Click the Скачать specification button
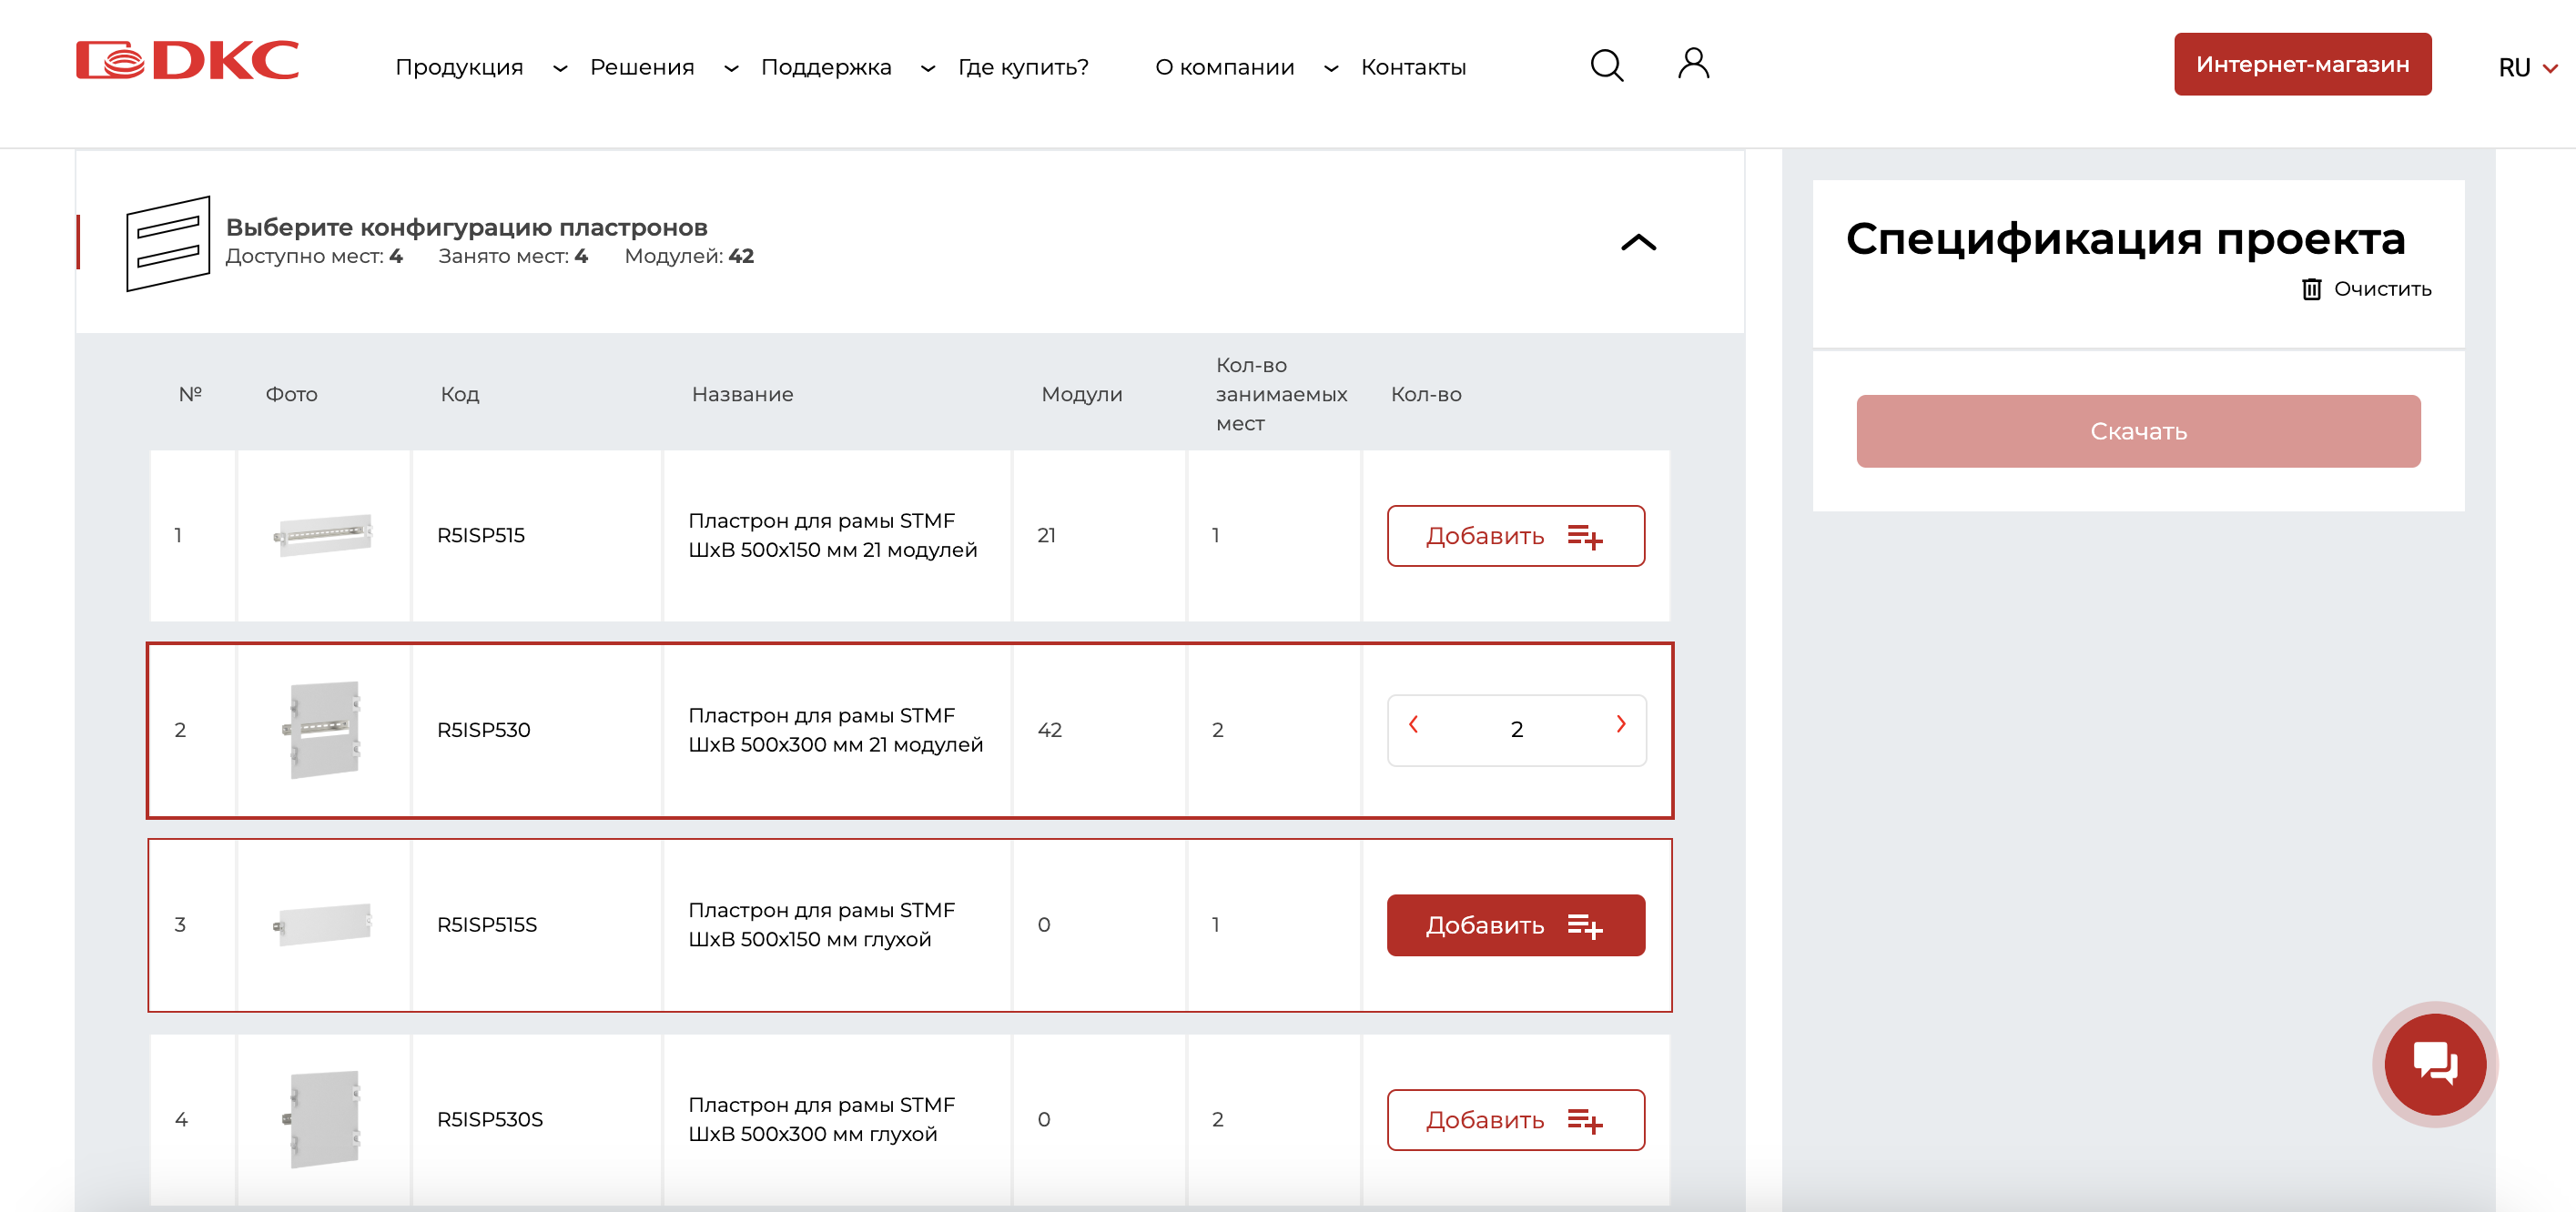Screen dimensions: 2576x1212 [x=2138, y=431]
